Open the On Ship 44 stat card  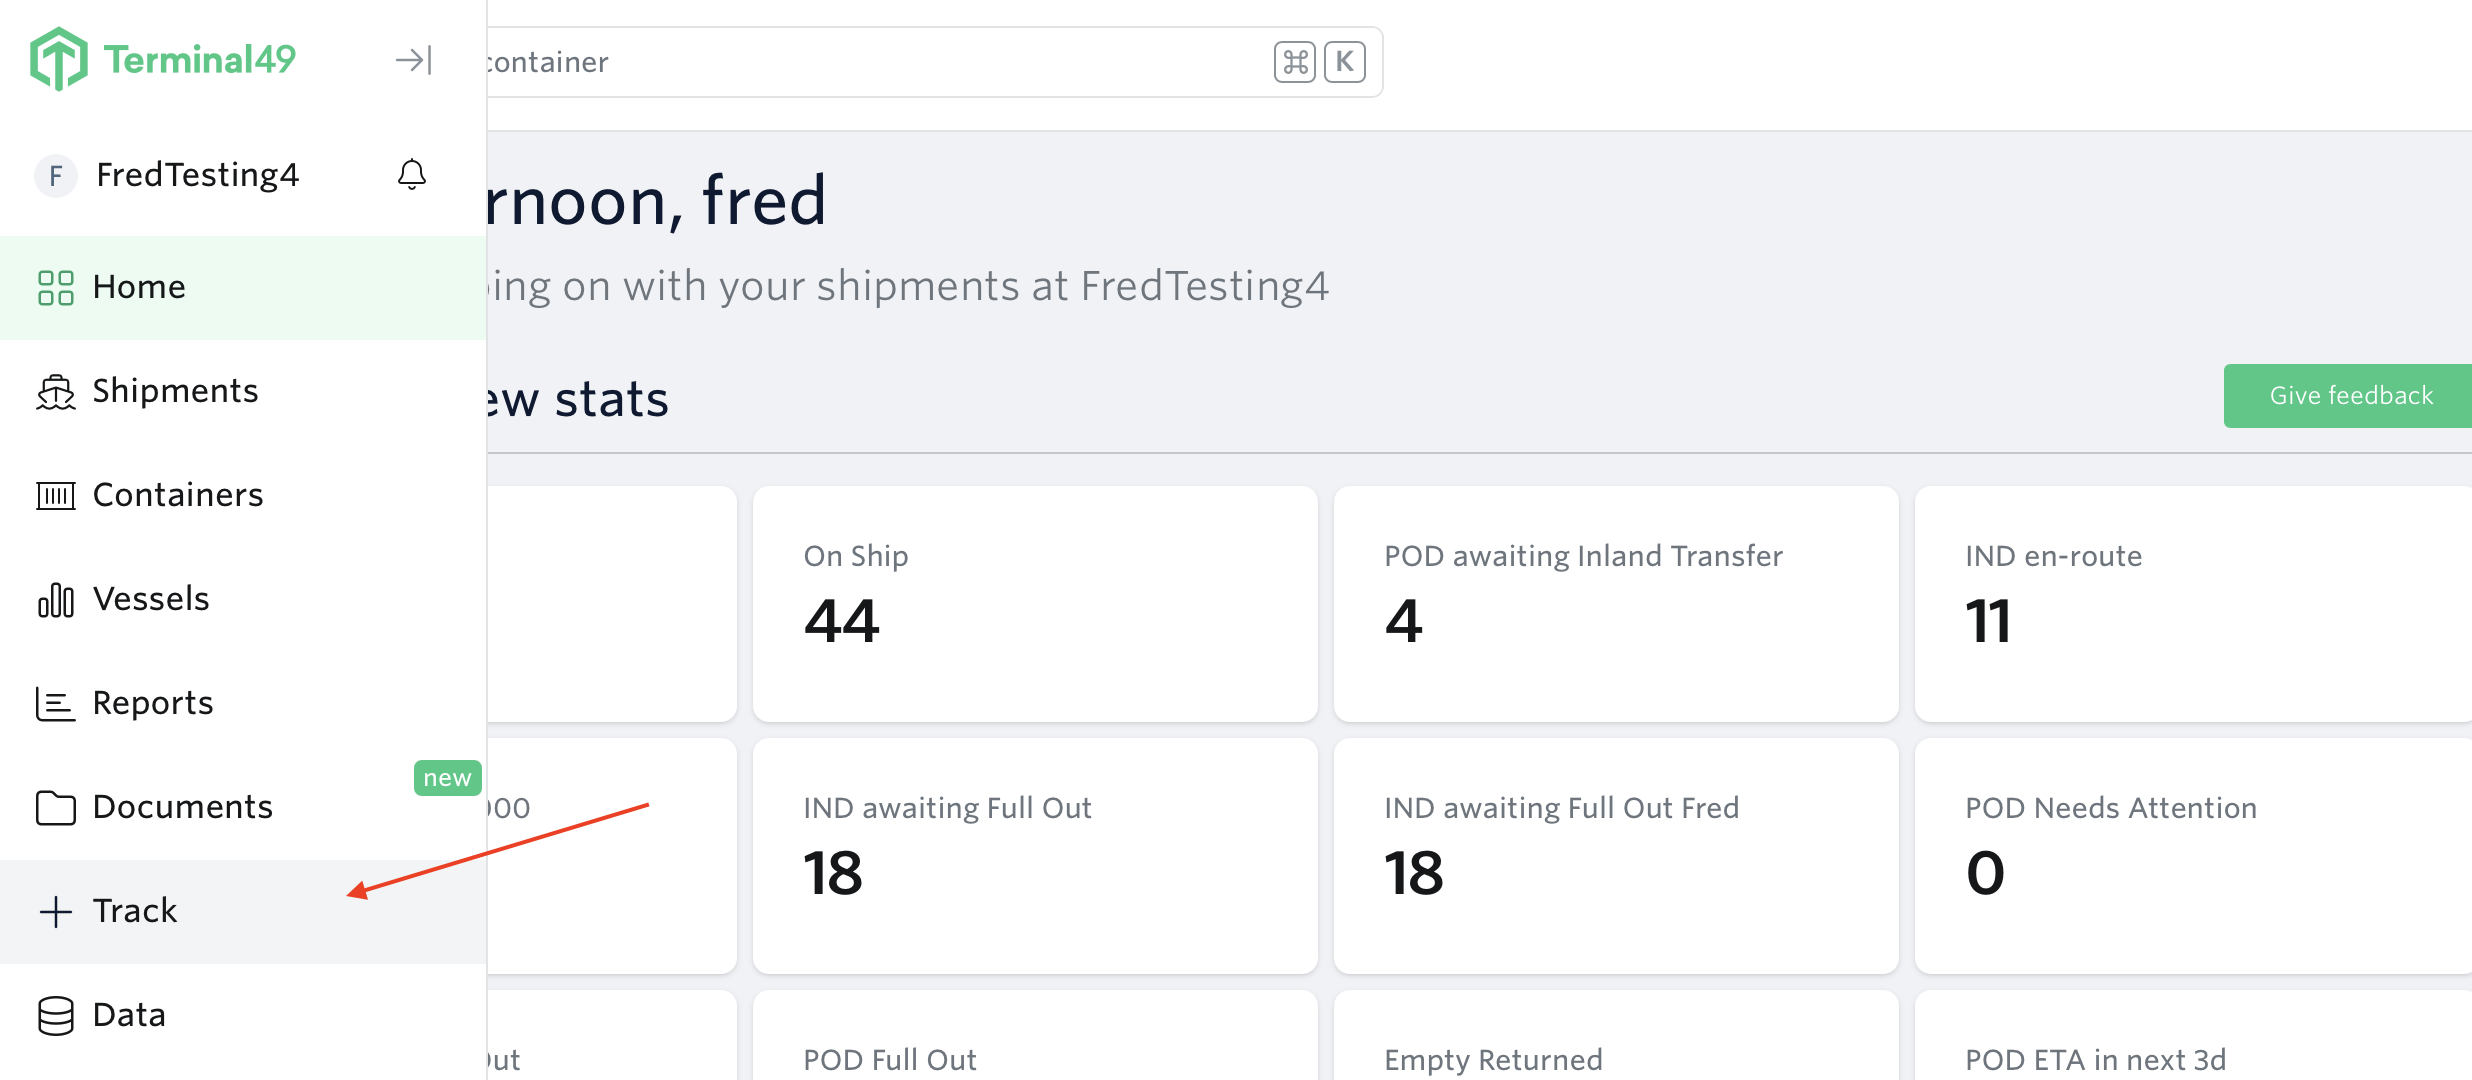pos(1035,603)
